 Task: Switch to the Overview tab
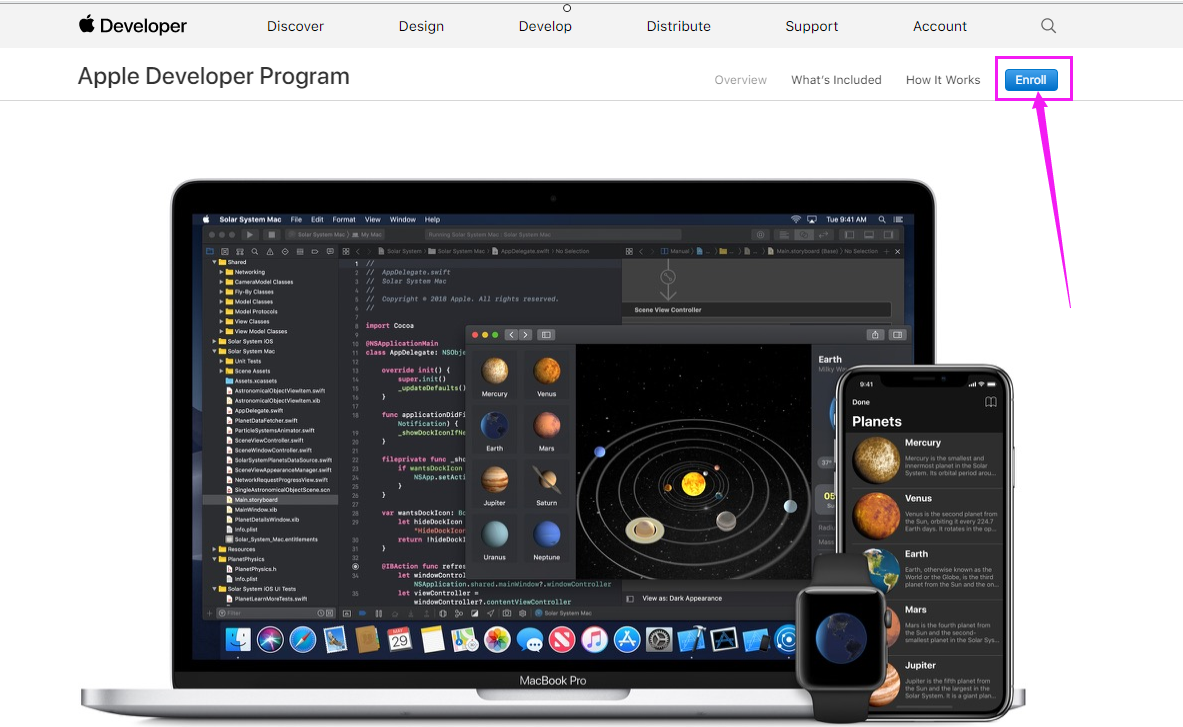[740, 80]
